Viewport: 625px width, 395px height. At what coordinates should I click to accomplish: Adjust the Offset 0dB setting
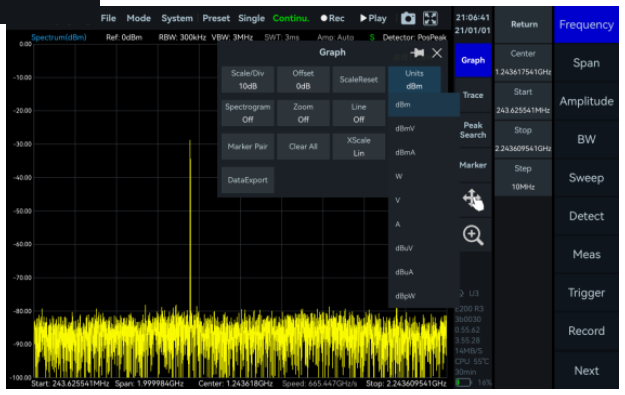(x=303, y=80)
